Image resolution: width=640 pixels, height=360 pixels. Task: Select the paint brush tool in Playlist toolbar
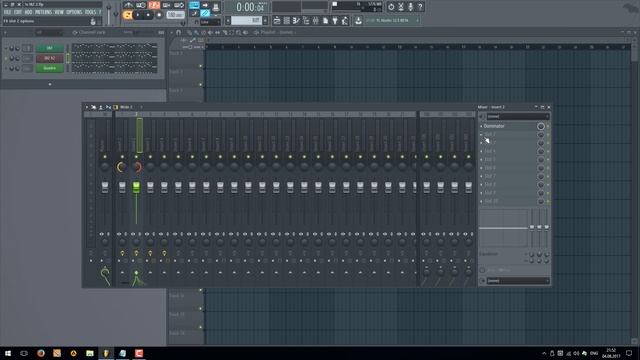tap(196, 32)
